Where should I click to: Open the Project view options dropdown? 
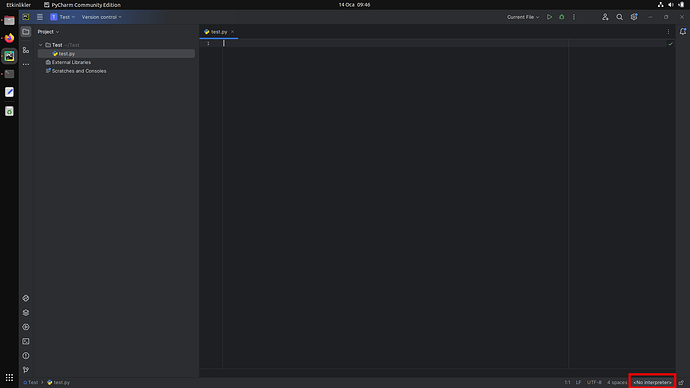pyautogui.click(x=48, y=32)
